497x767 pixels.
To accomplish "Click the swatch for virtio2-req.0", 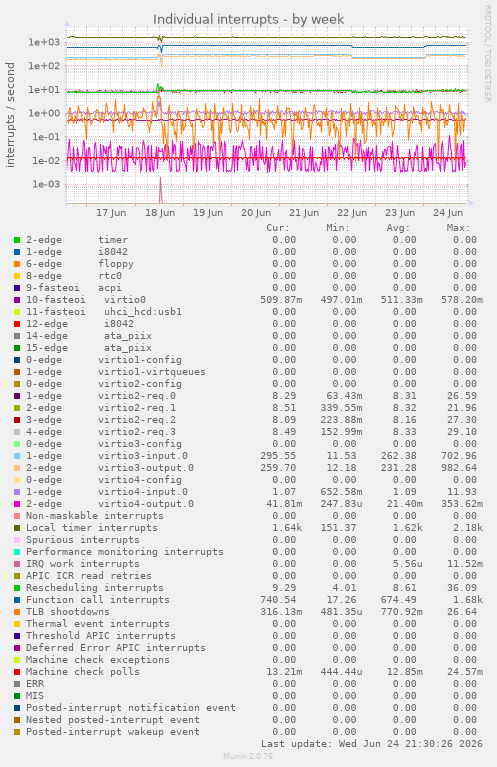I will (17, 396).
